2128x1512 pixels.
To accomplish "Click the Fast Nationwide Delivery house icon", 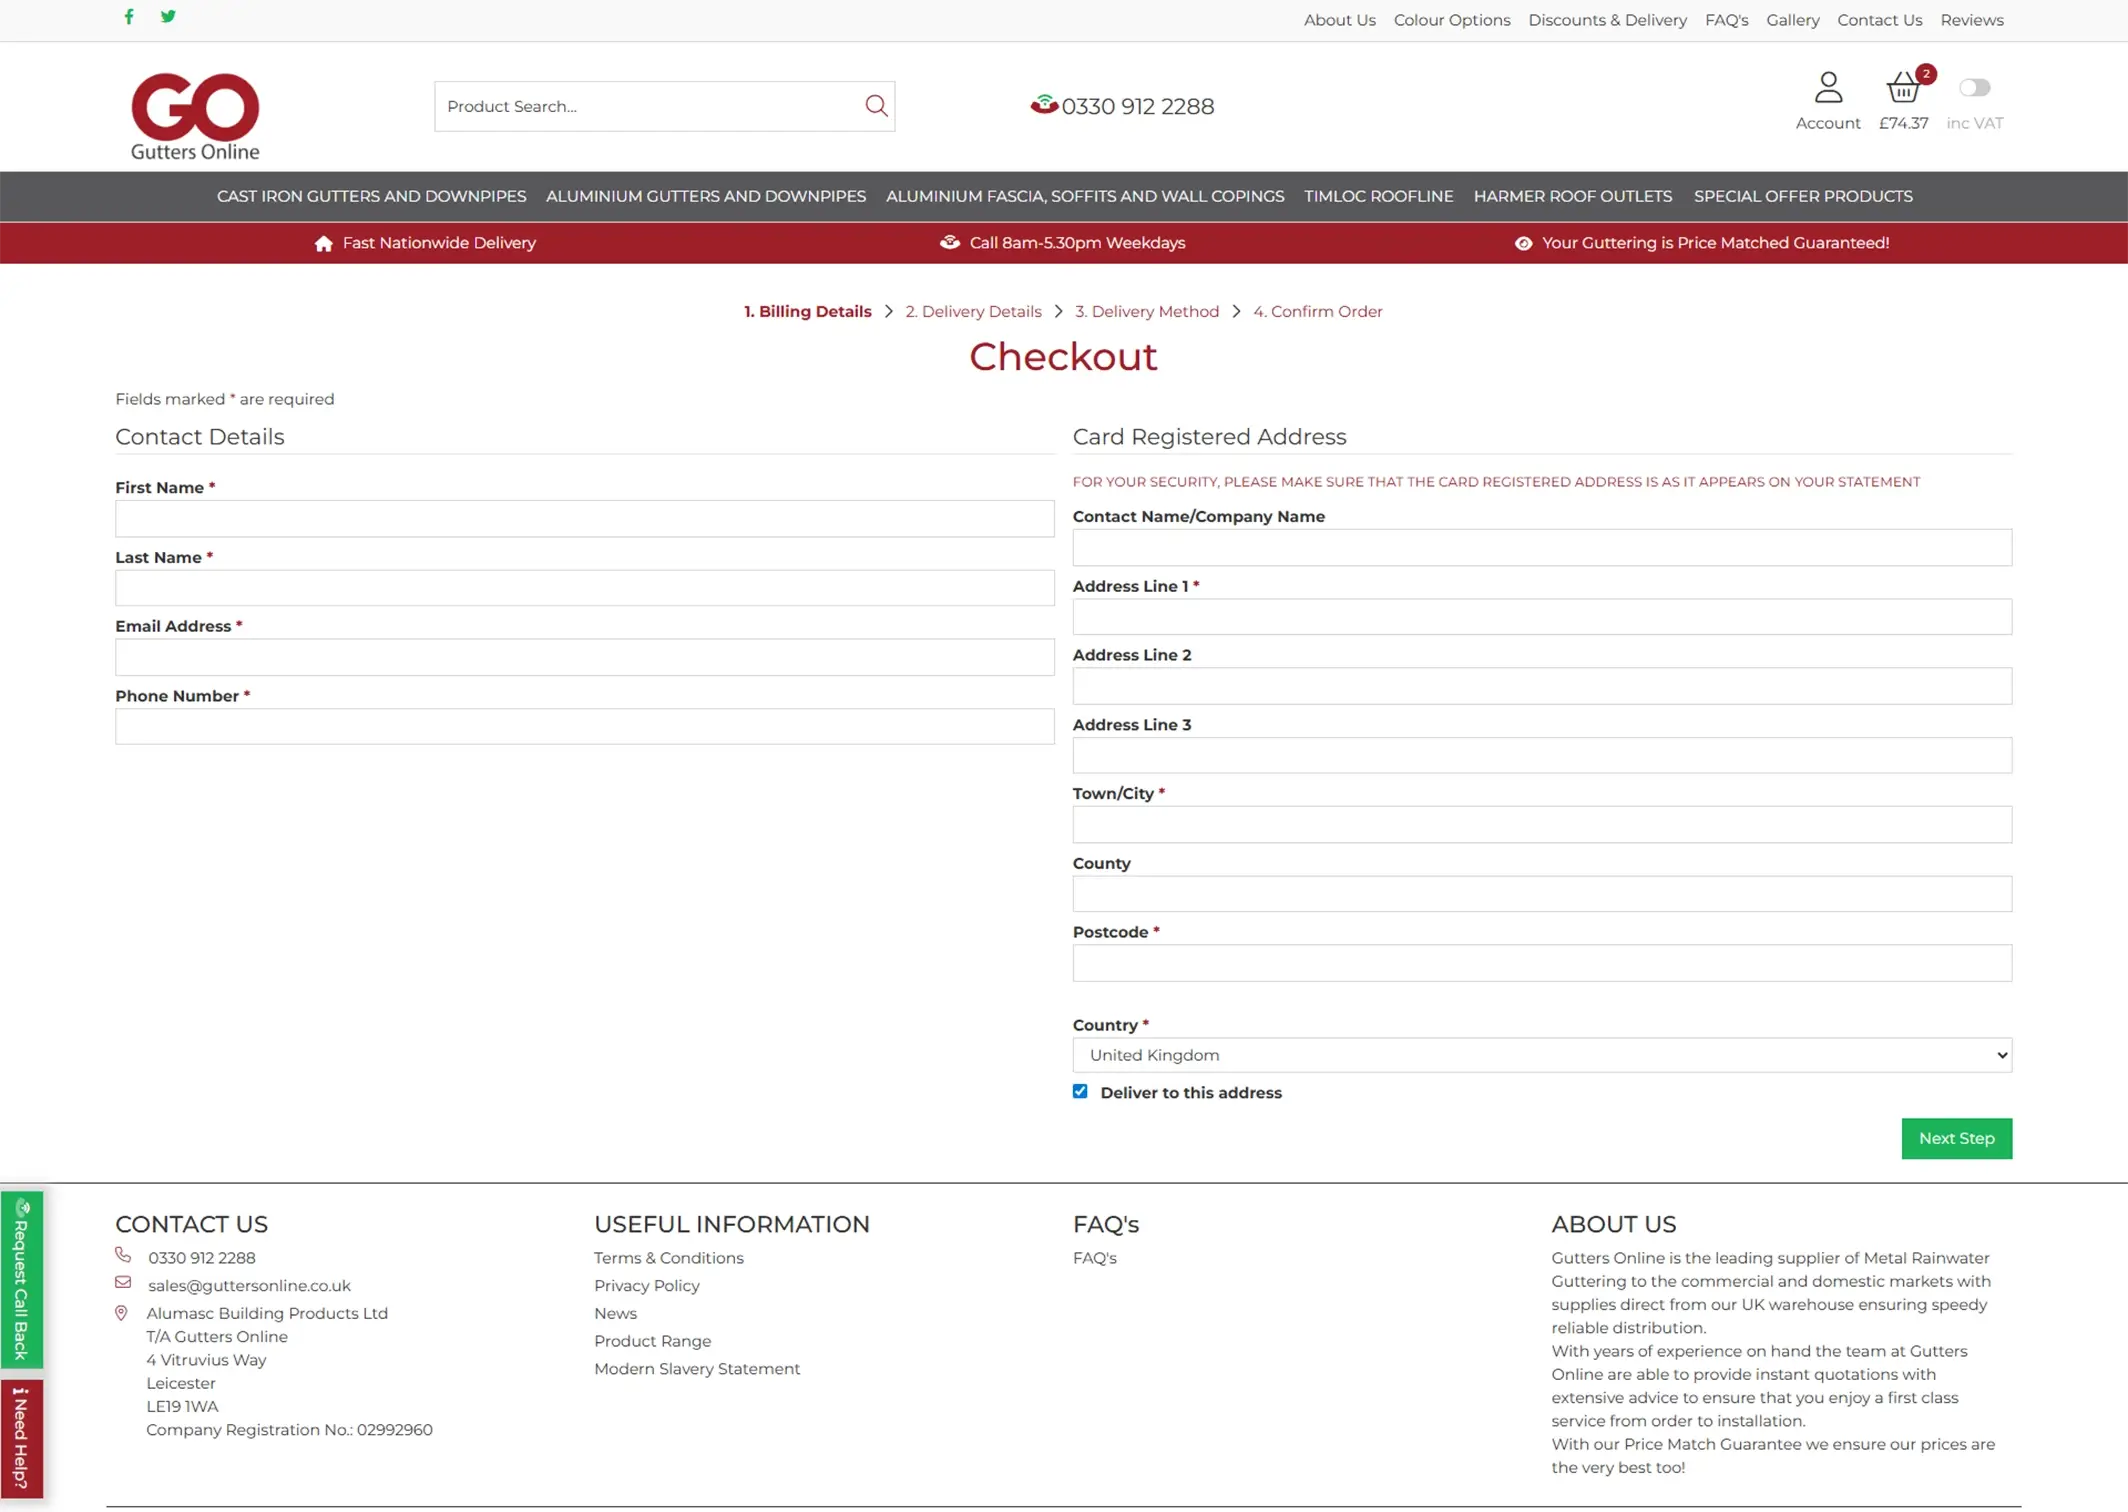I will (x=323, y=244).
